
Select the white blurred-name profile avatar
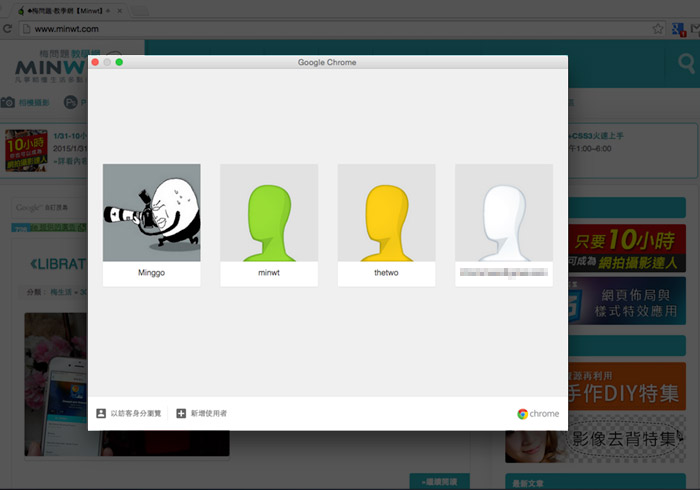504,212
